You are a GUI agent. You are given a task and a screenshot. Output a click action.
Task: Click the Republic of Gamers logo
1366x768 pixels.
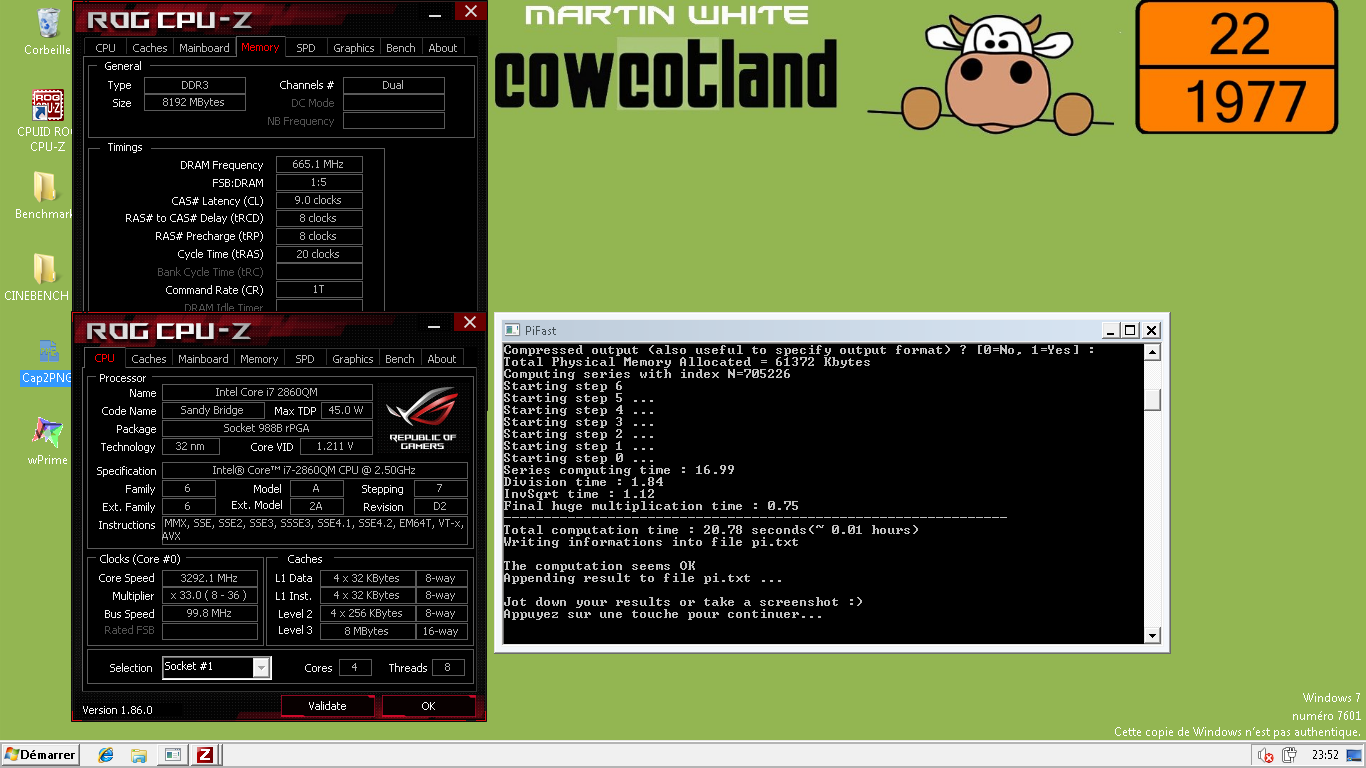[422, 419]
